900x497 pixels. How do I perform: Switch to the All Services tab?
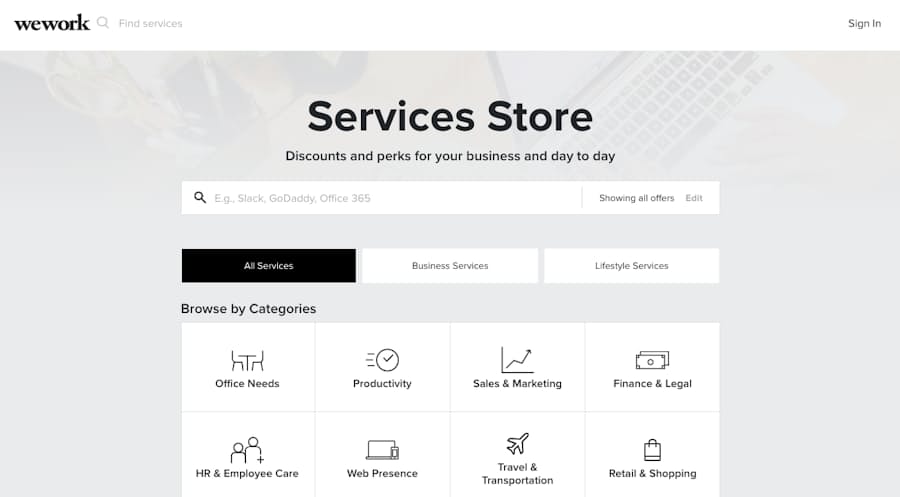(269, 266)
